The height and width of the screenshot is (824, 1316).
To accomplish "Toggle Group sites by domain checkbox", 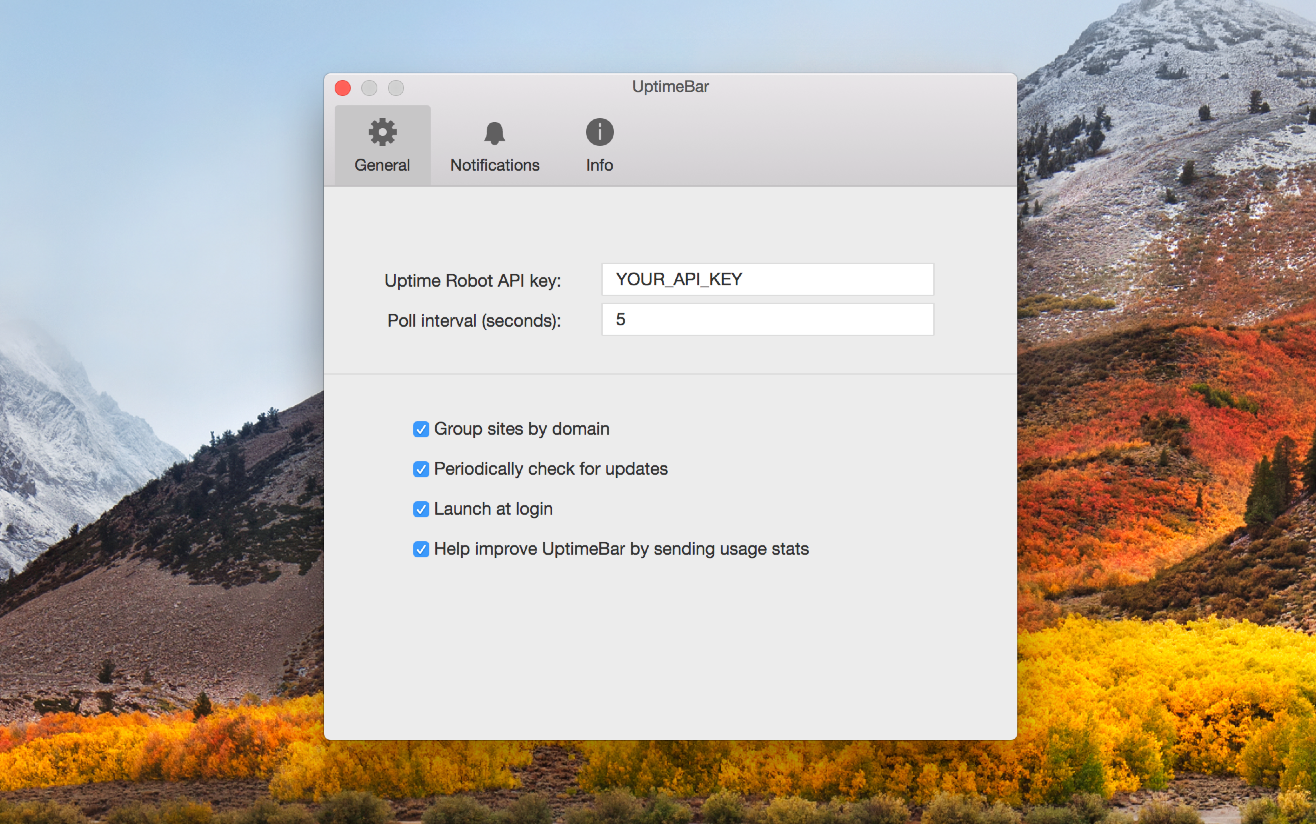I will point(421,429).
